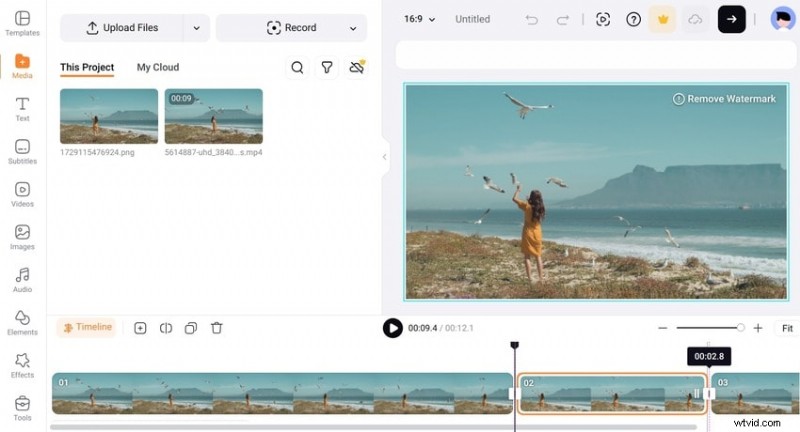Toggle the Timeline mode button
800x432 pixels.
click(87, 327)
